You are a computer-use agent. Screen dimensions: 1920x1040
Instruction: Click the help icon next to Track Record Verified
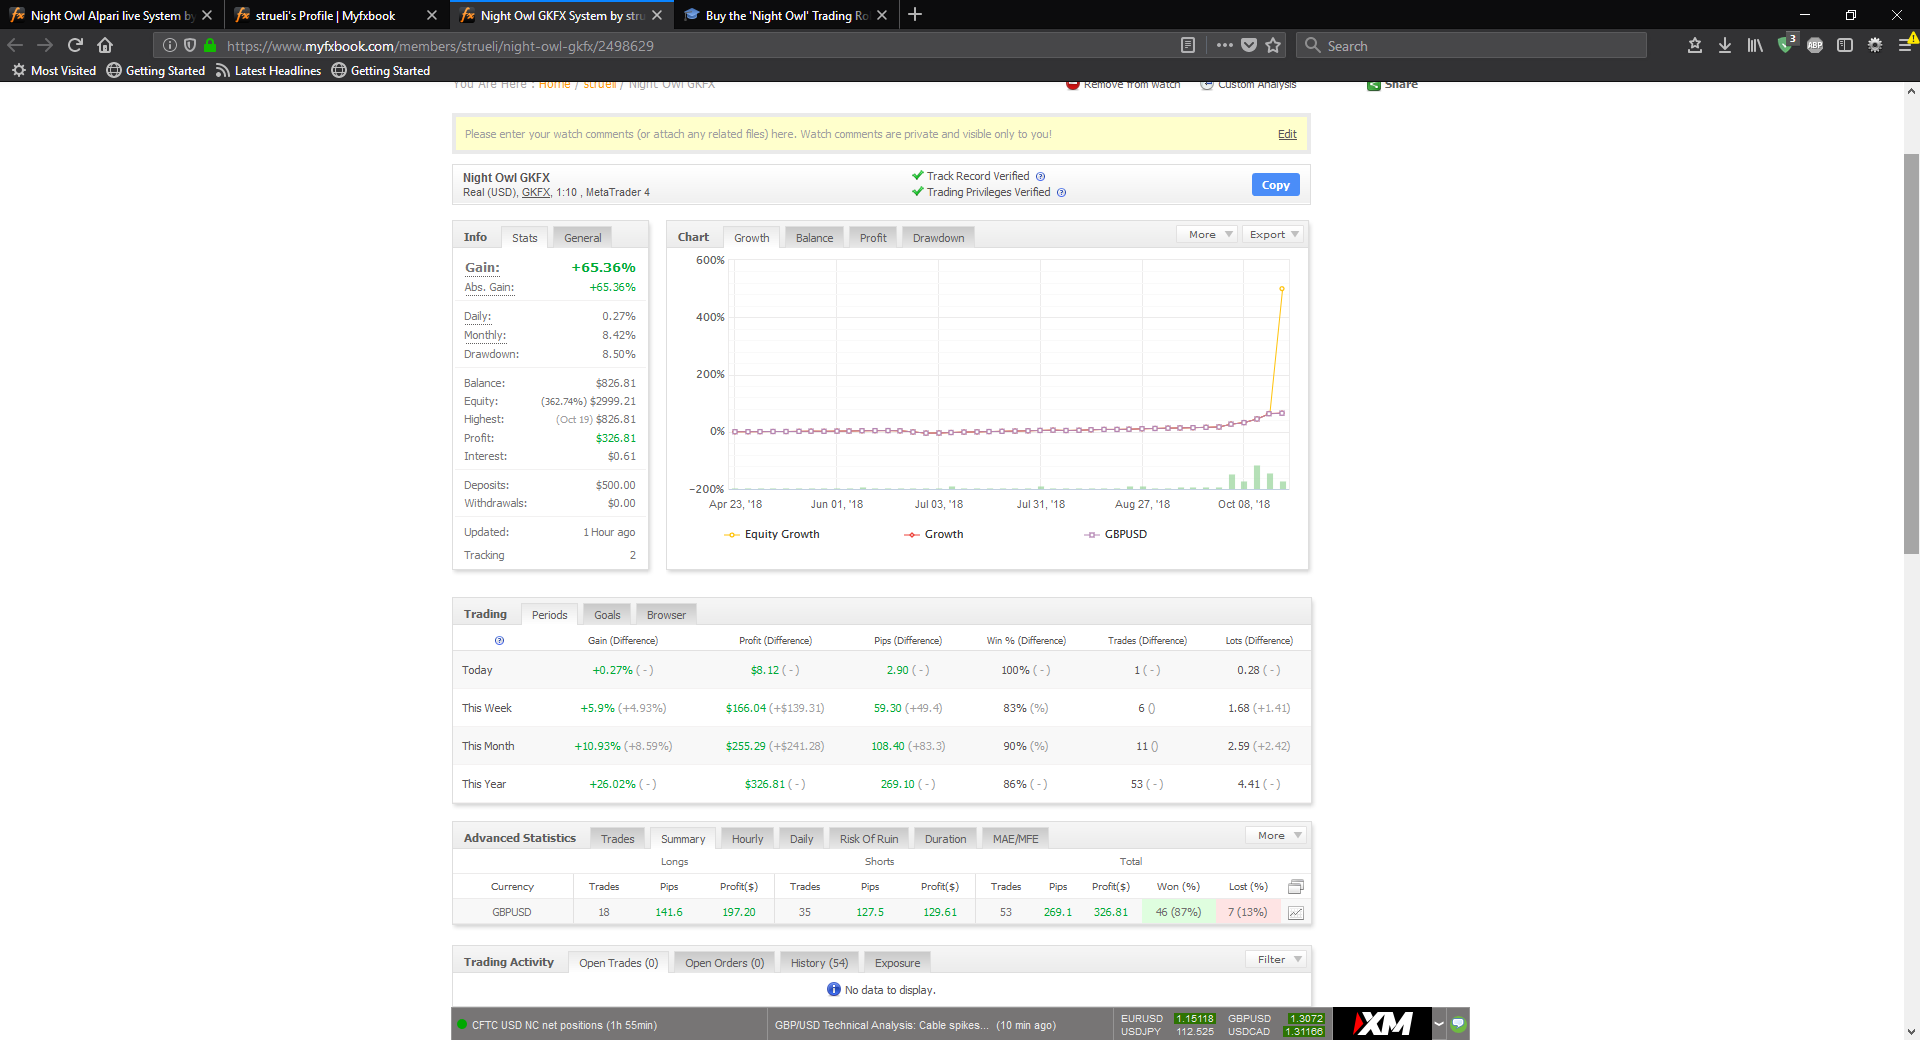[x=1040, y=177]
